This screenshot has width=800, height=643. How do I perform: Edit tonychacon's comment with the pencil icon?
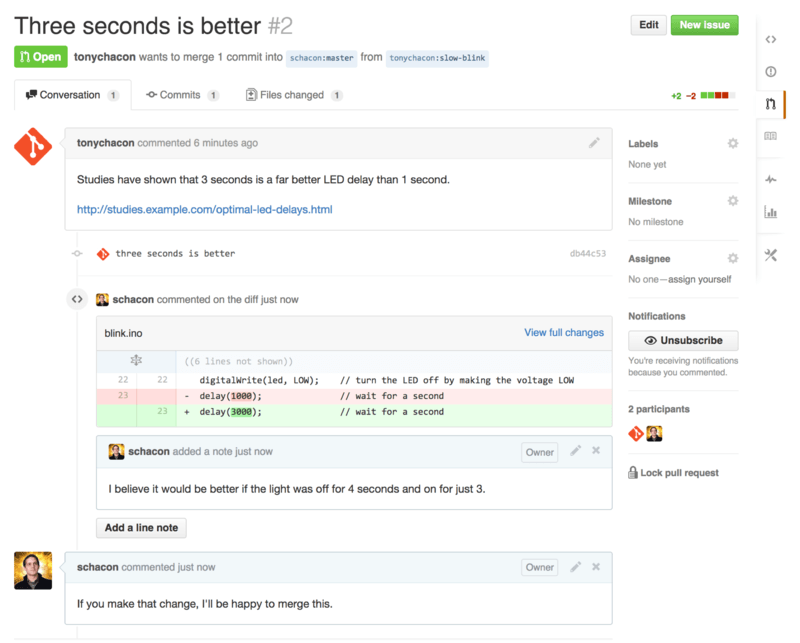[595, 143]
